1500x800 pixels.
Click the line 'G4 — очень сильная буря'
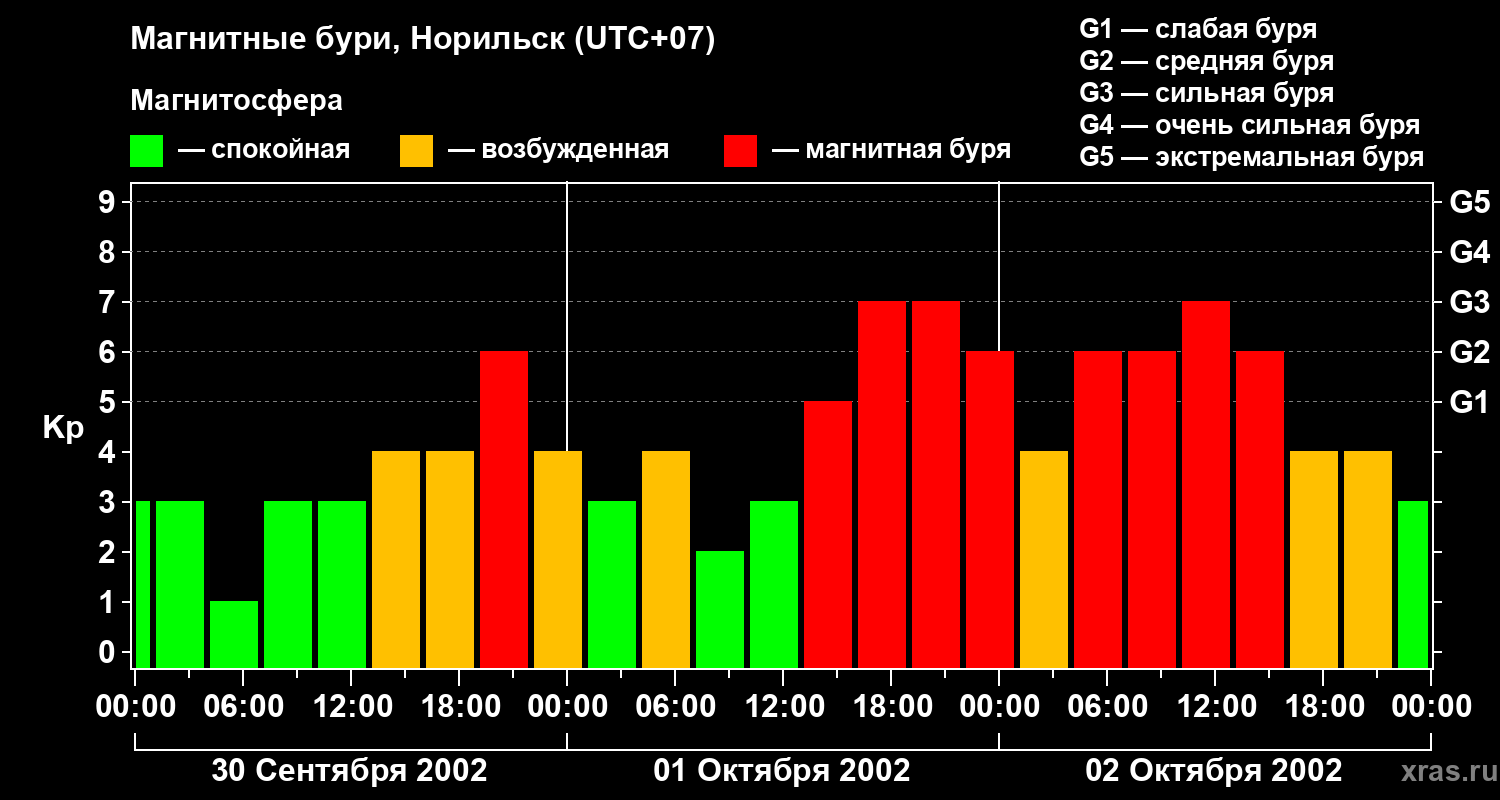[1249, 125]
